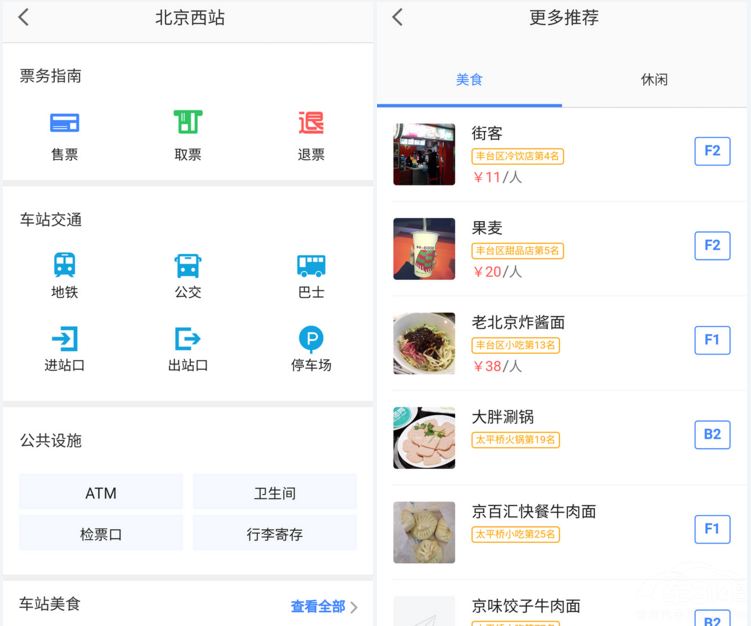Tap the 售票 ticket purchase icon

65,124
